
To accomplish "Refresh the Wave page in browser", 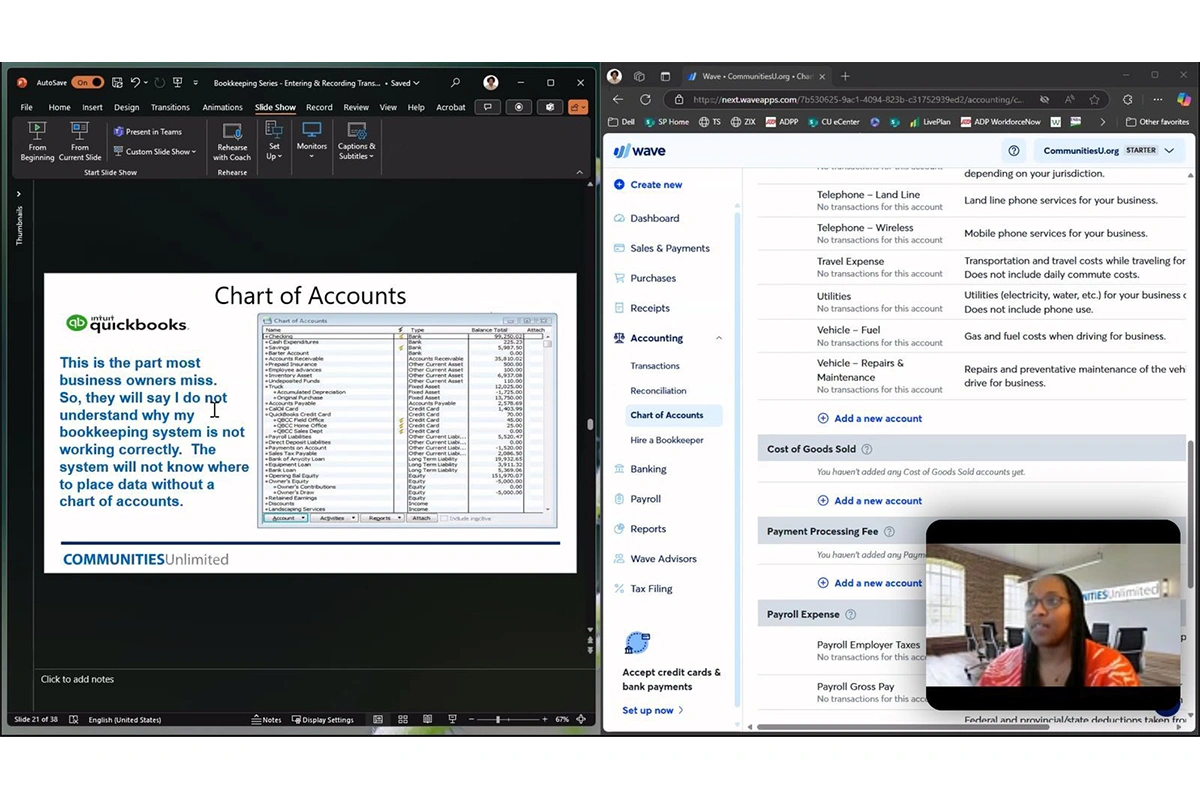I will (645, 100).
